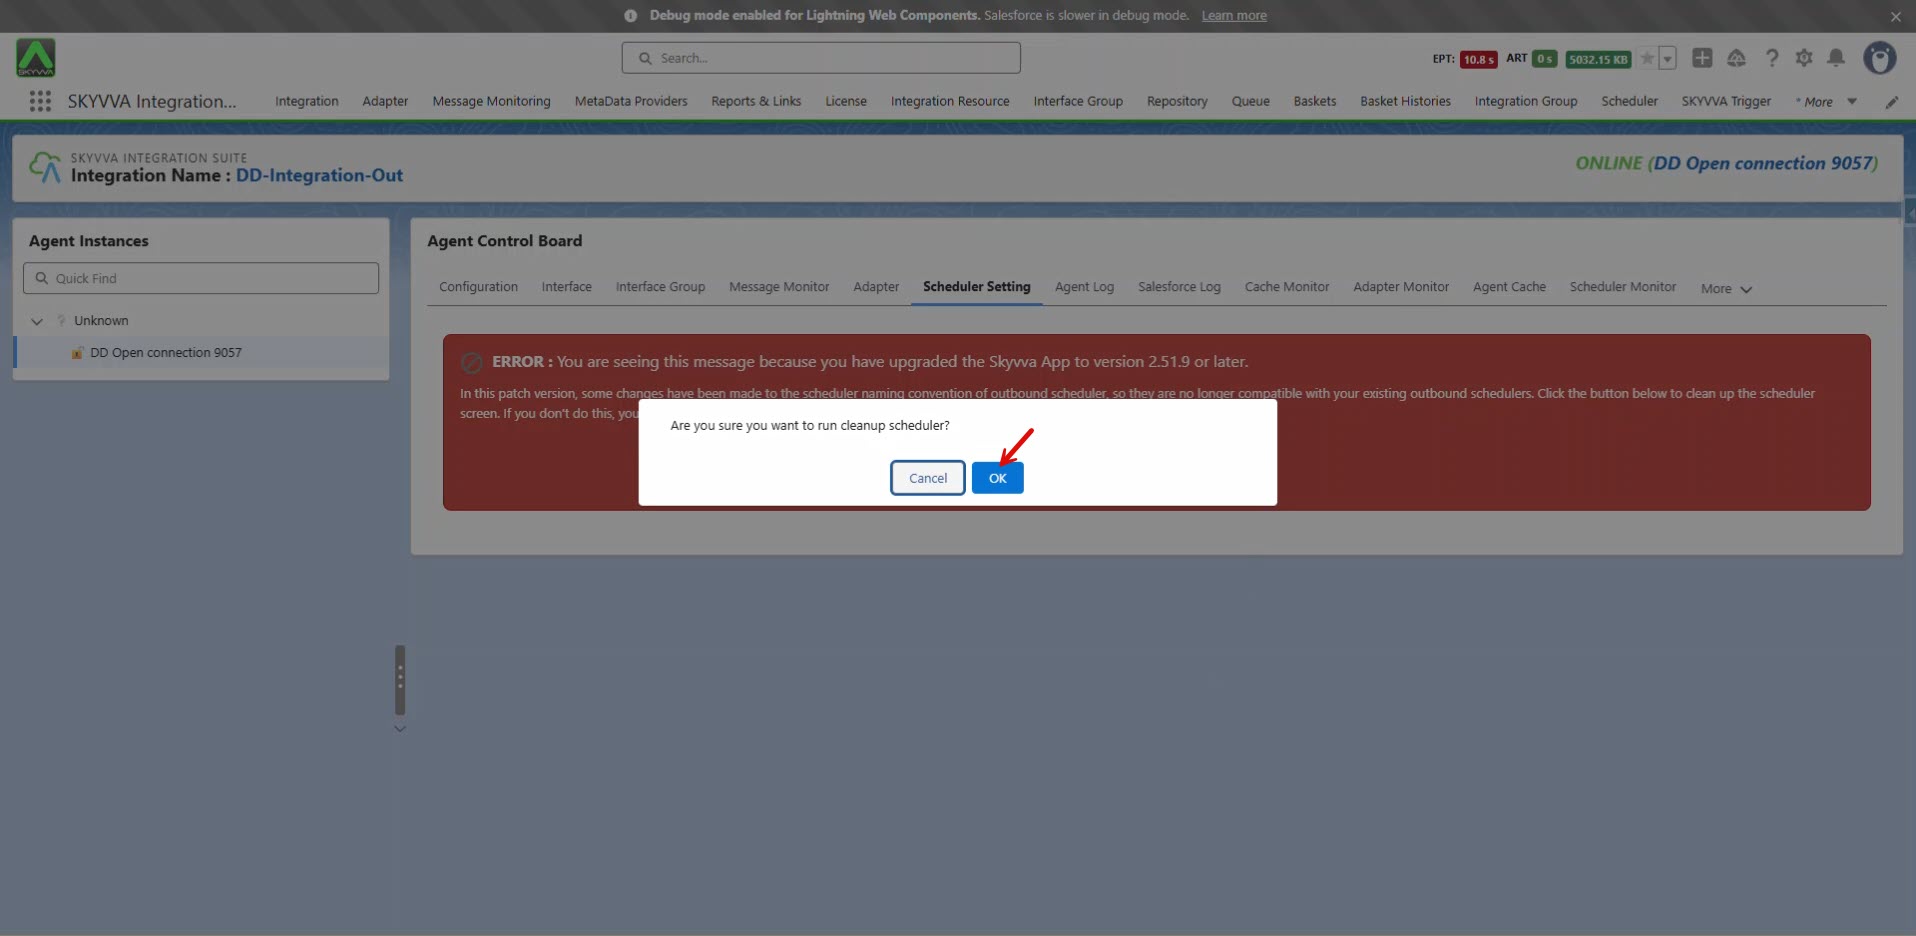1916x936 pixels.
Task: Open the Help question mark icon
Action: tap(1772, 58)
